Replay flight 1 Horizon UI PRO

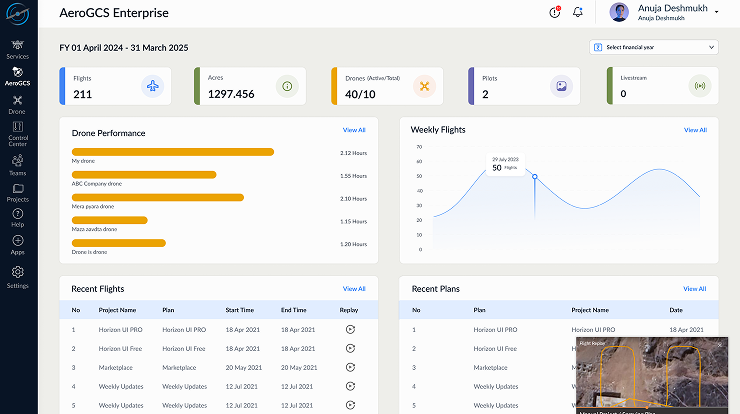[x=350, y=330]
